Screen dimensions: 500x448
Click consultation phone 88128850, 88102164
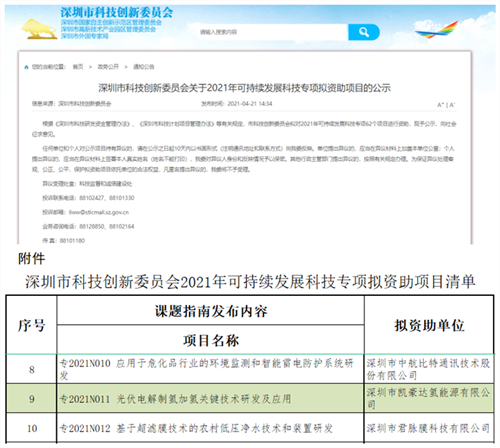click(x=107, y=227)
